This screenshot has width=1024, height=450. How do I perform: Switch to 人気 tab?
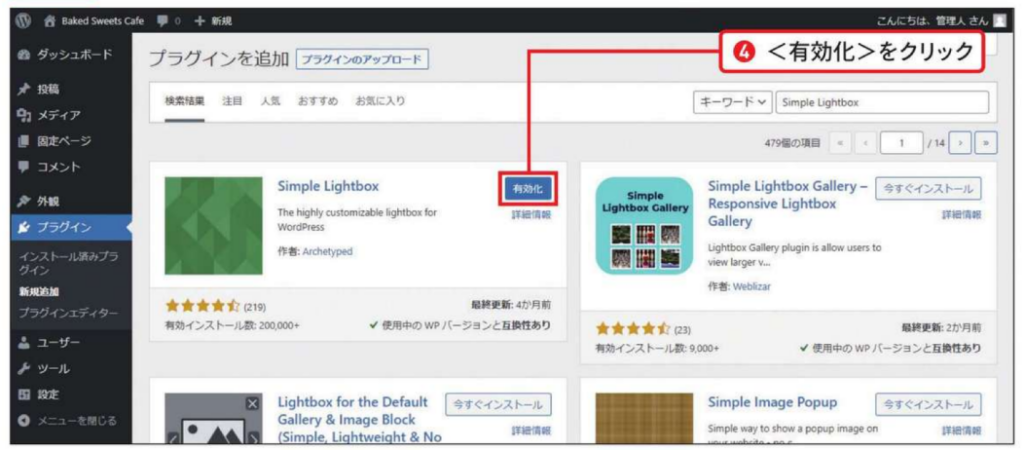tap(270, 101)
